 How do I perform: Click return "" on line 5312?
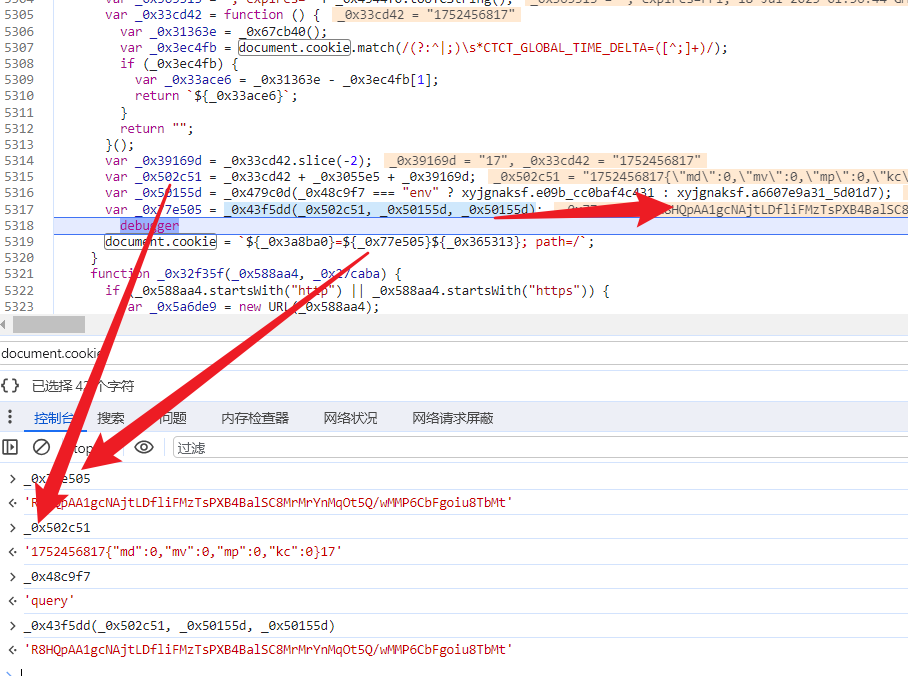(153, 129)
